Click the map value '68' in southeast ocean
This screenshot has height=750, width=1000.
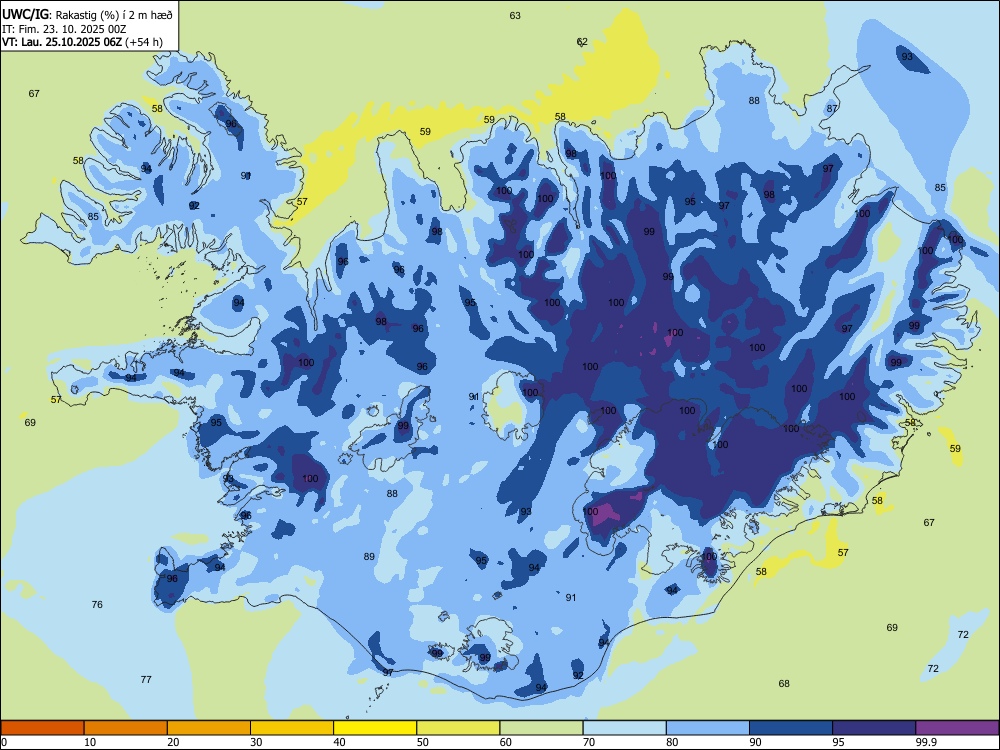click(784, 683)
